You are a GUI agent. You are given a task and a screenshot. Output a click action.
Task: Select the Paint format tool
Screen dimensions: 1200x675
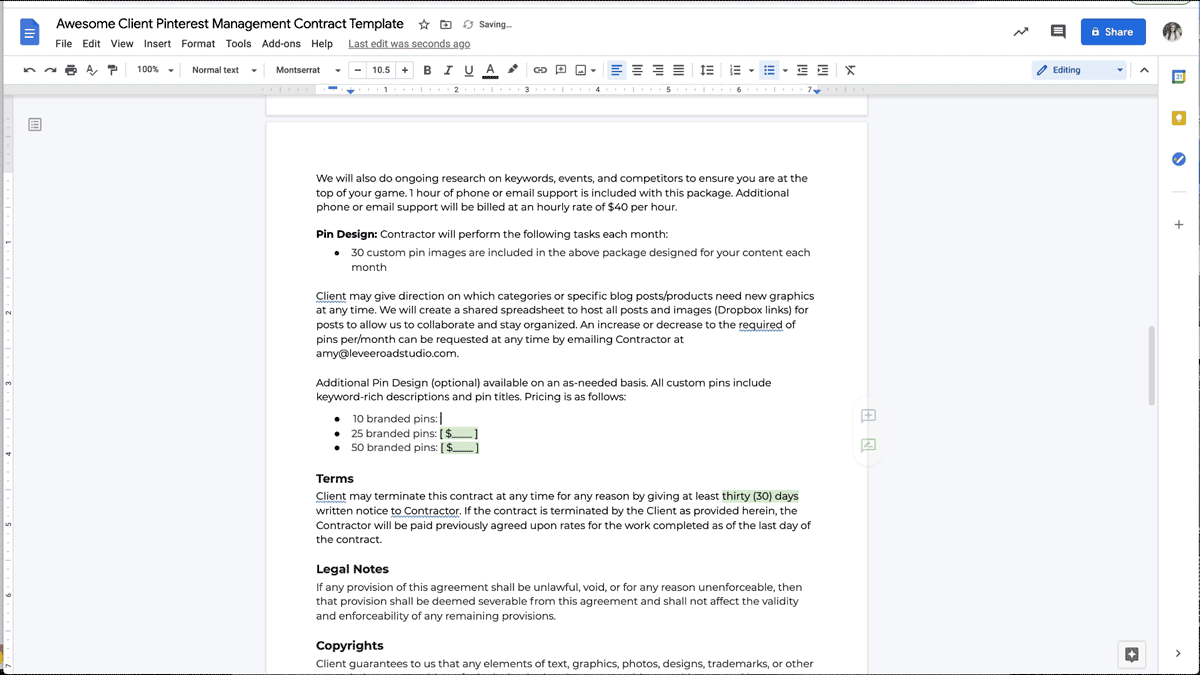click(112, 70)
